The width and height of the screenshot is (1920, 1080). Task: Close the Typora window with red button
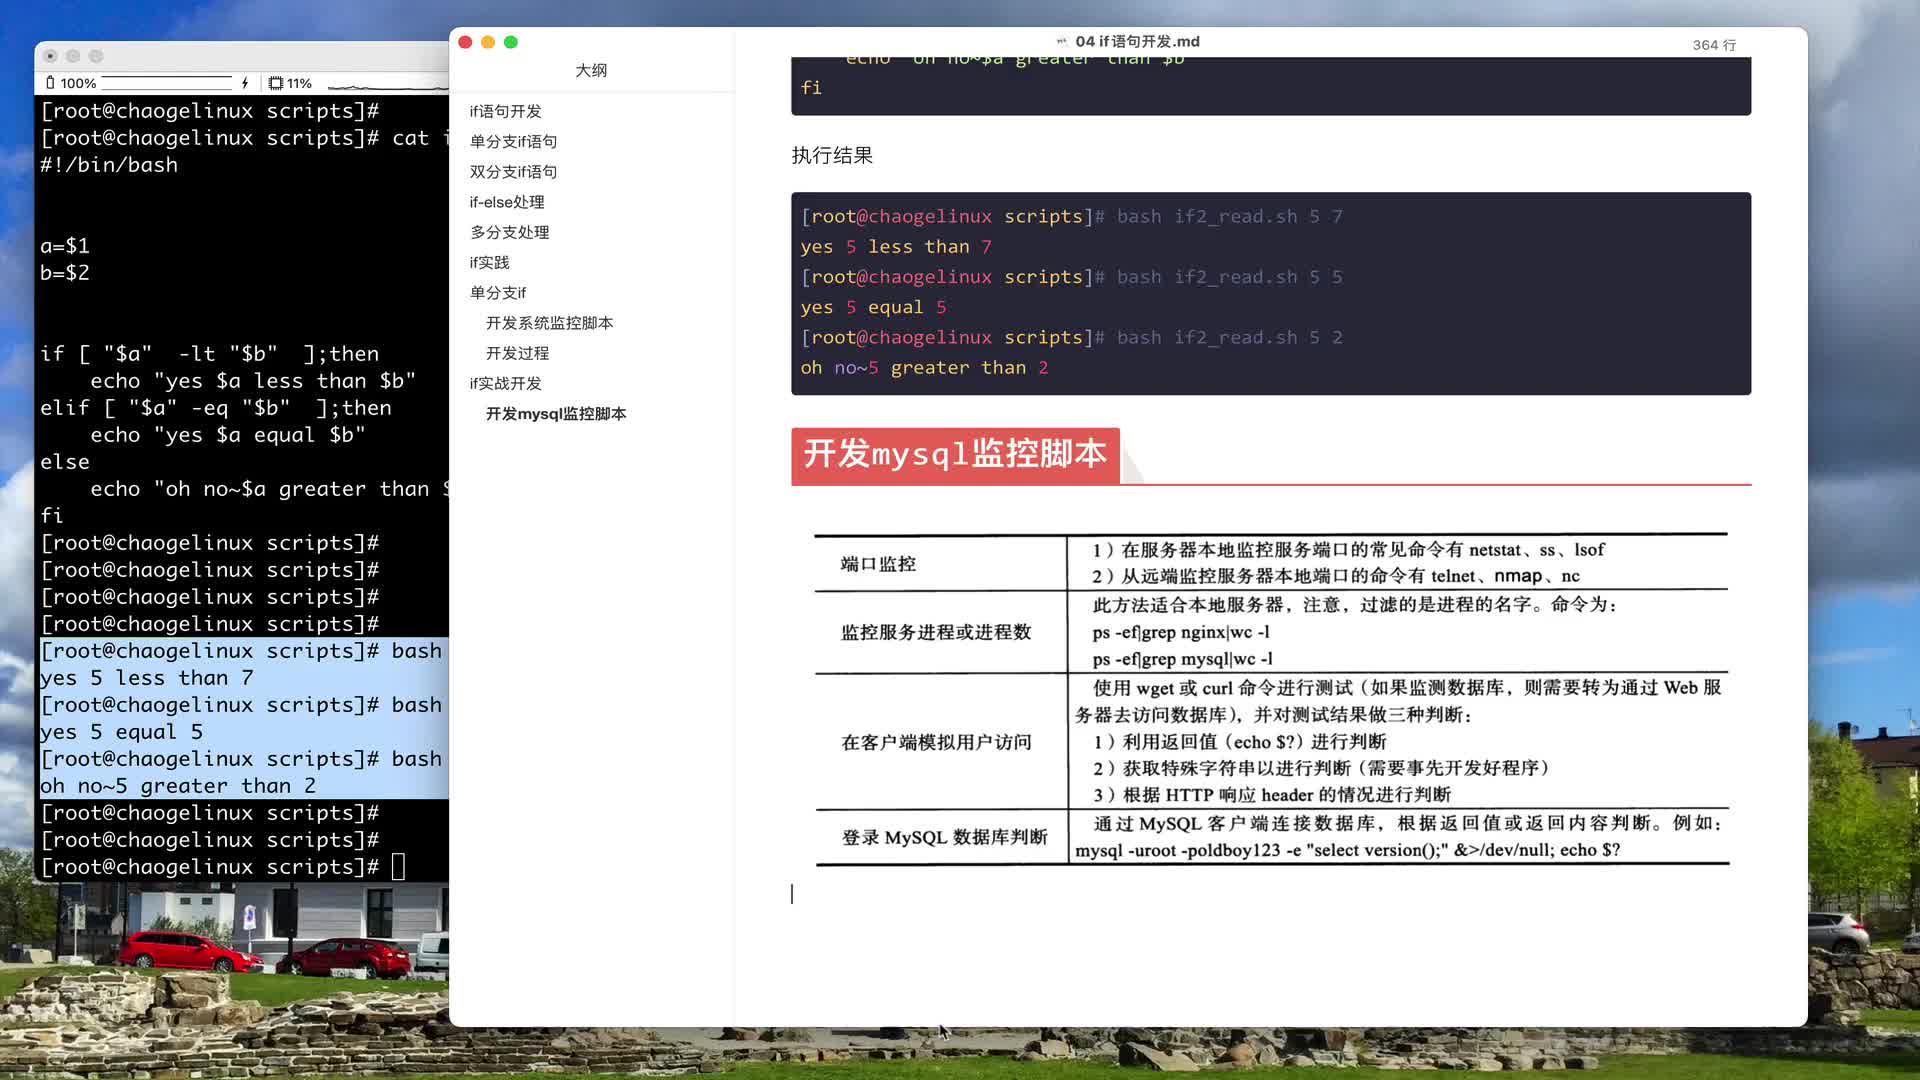(465, 42)
